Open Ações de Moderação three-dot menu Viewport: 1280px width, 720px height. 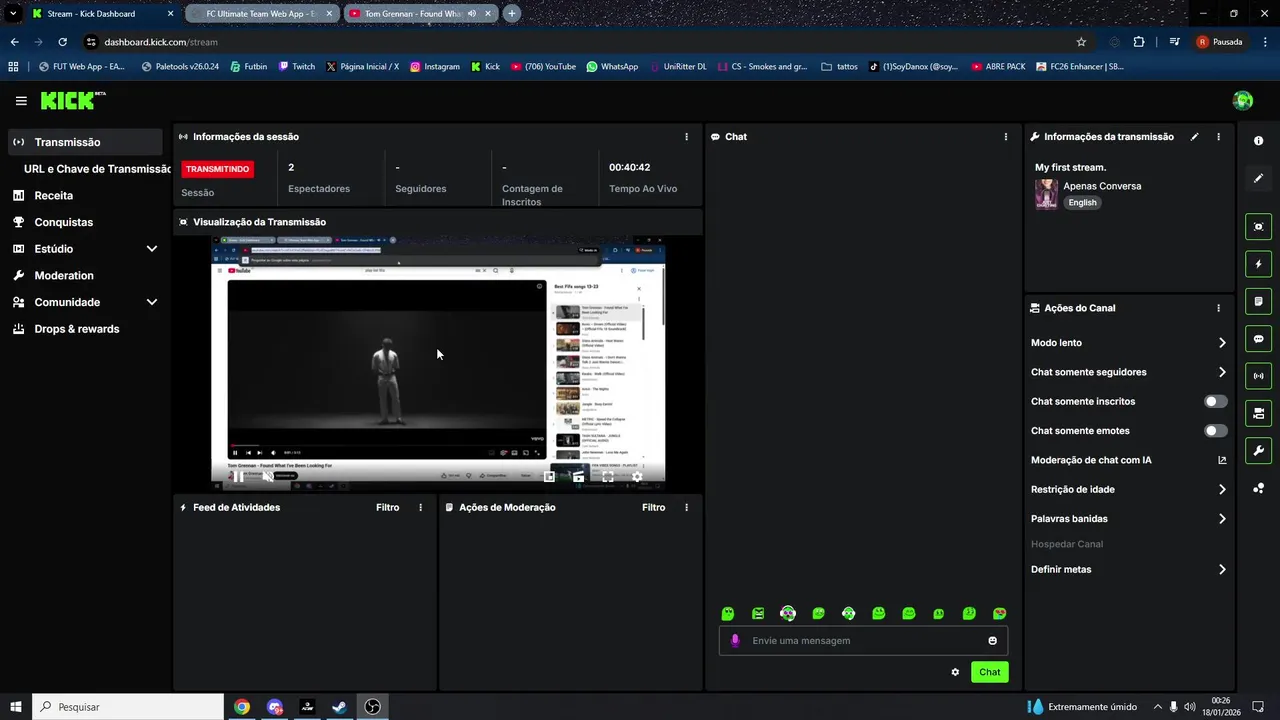click(x=686, y=508)
